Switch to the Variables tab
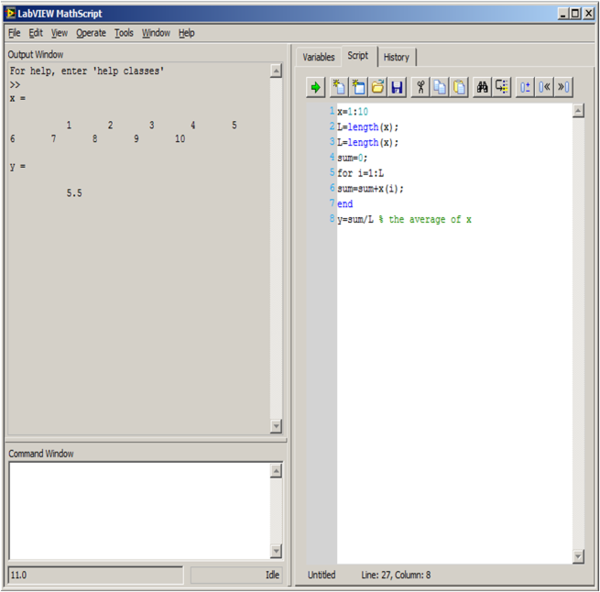Image resolution: width=600 pixels, height=592 pixels. [318, 57]
